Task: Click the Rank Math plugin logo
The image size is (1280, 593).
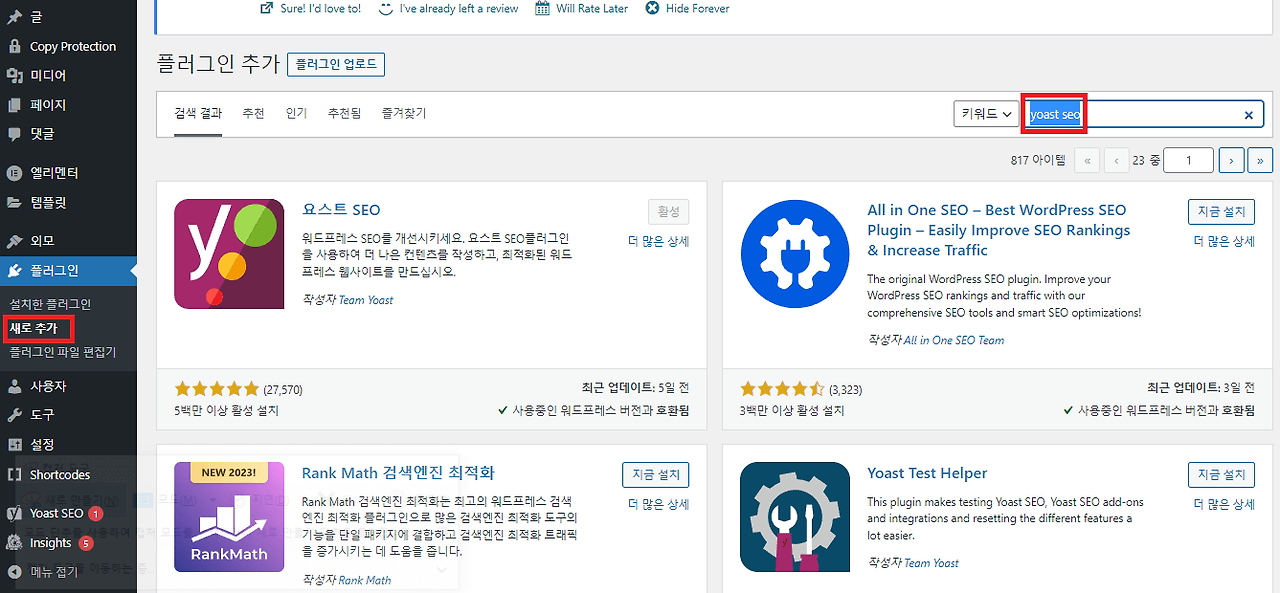Action: 228,517
